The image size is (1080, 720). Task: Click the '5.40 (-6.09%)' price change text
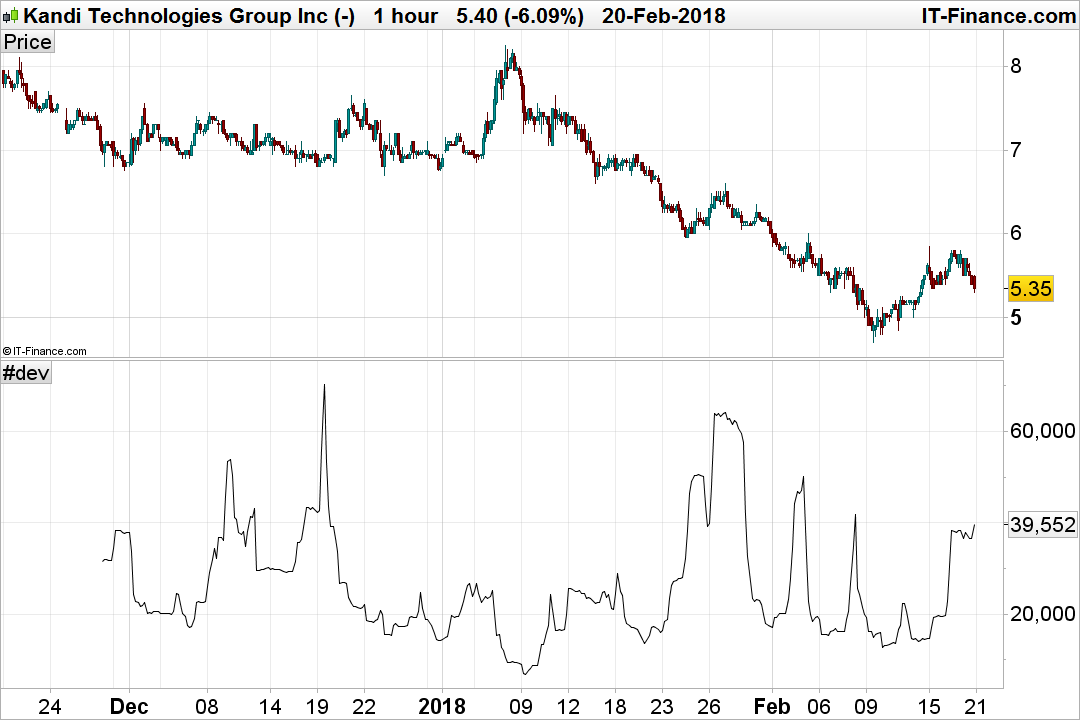[520, 15]
